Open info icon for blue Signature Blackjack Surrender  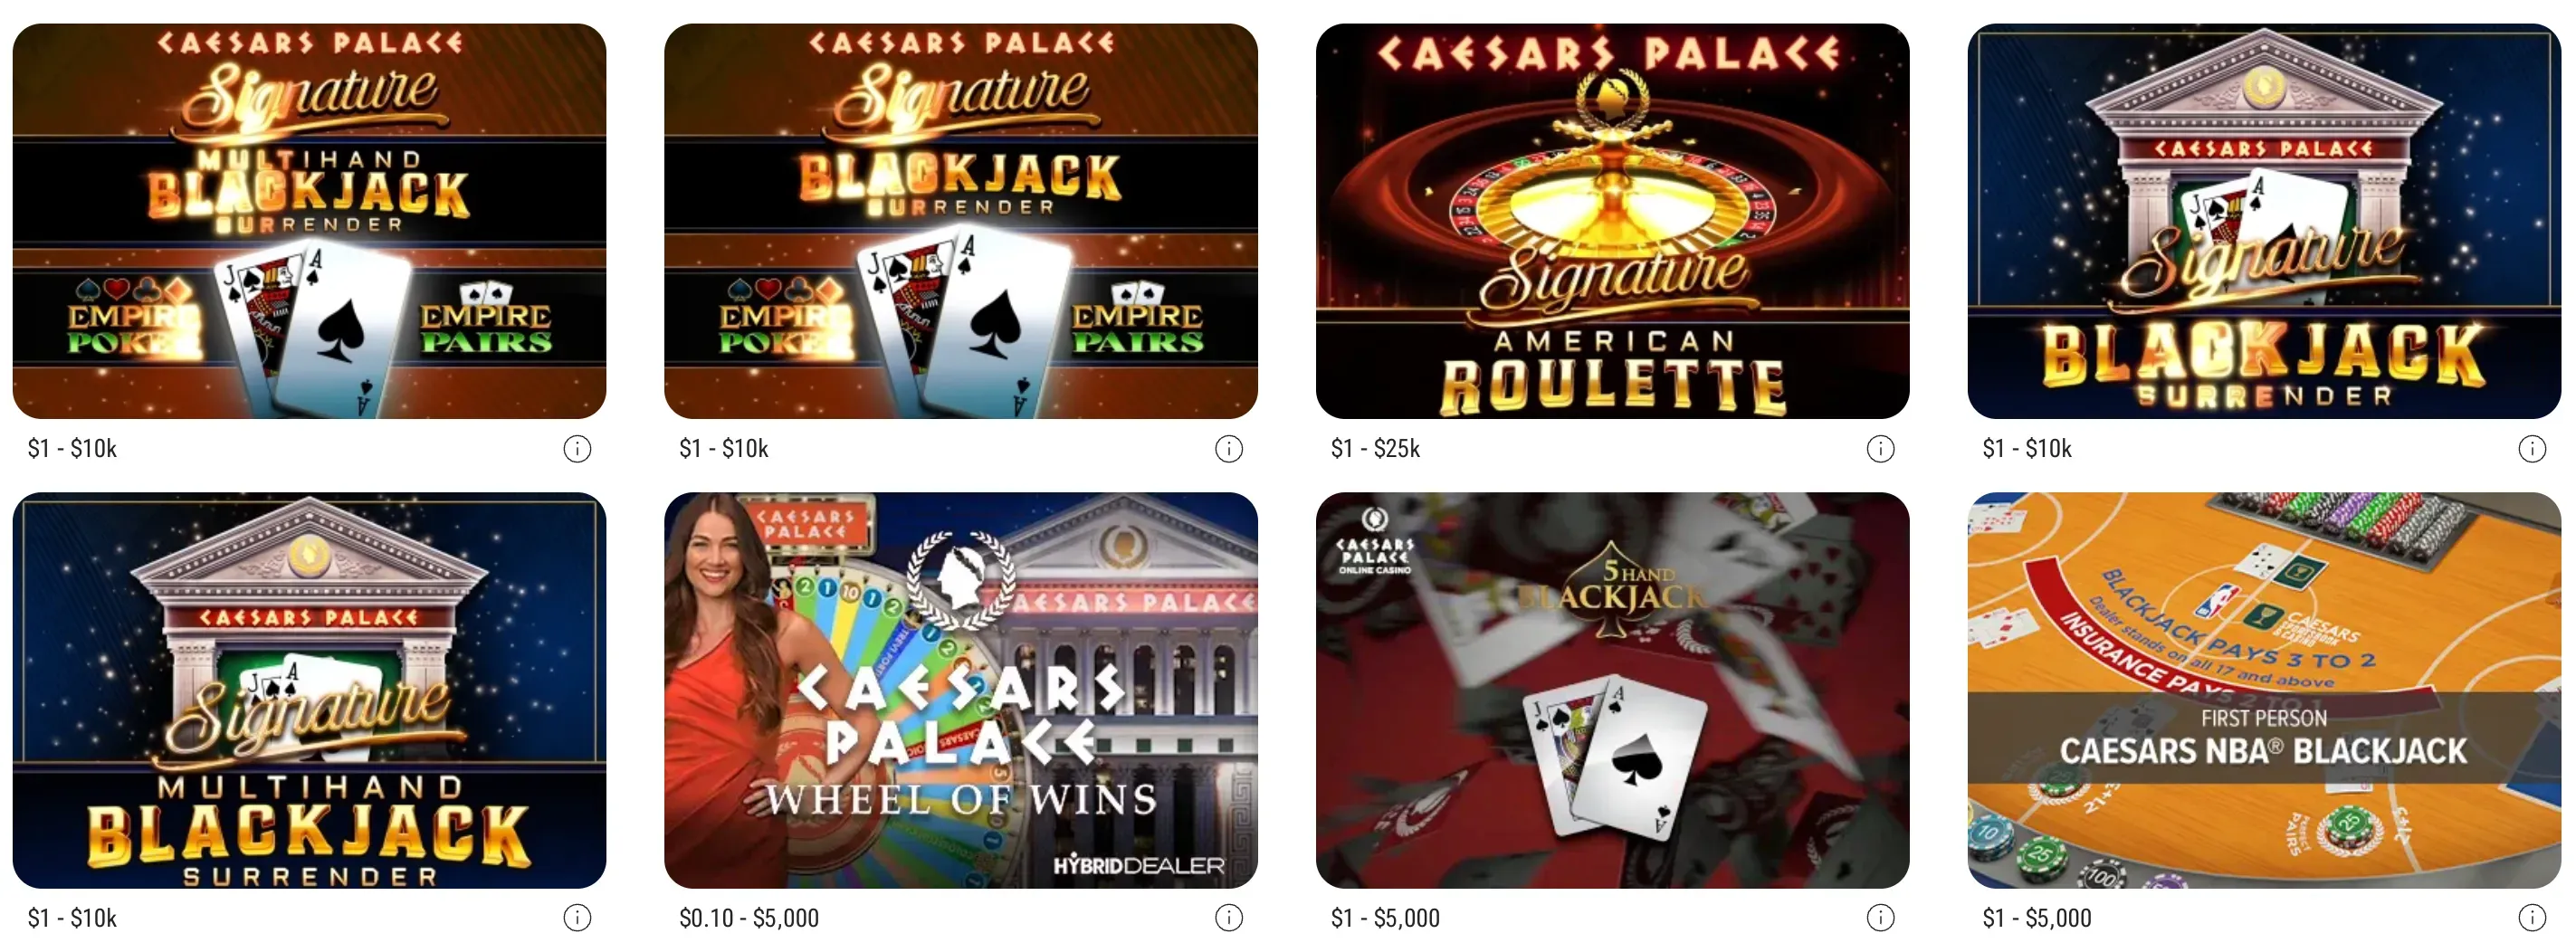2532,449
